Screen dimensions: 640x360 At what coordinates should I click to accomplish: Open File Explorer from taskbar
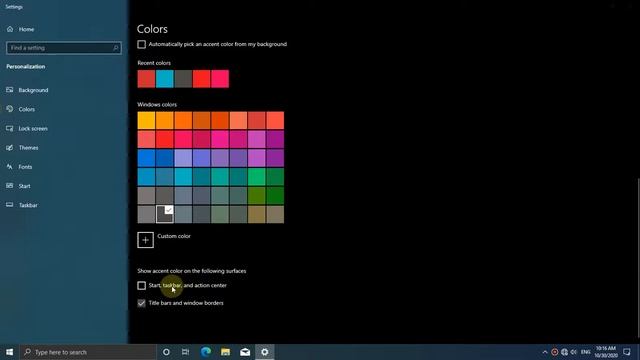(225, 352)
